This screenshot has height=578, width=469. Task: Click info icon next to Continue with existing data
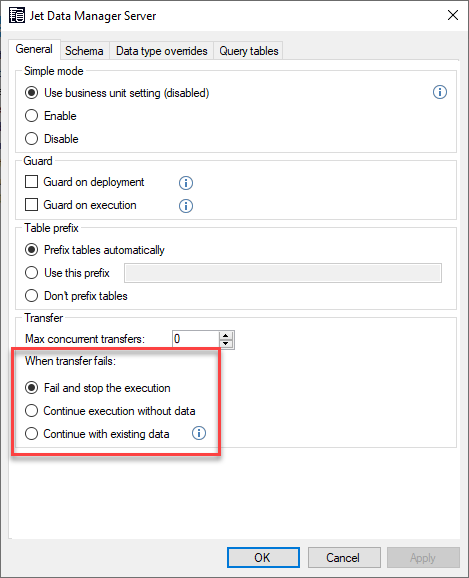pyautogui.click(x=199, y=433)
